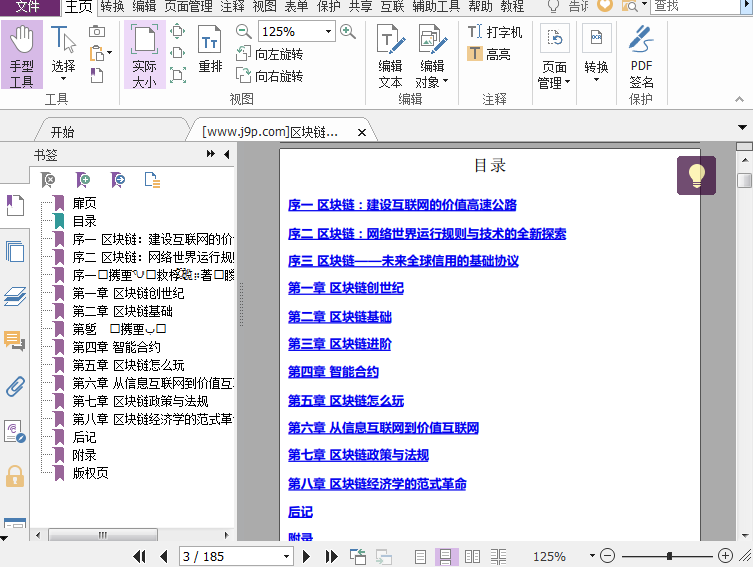
Task: Open the Page Management menu
Action: (x=554, y=57)
